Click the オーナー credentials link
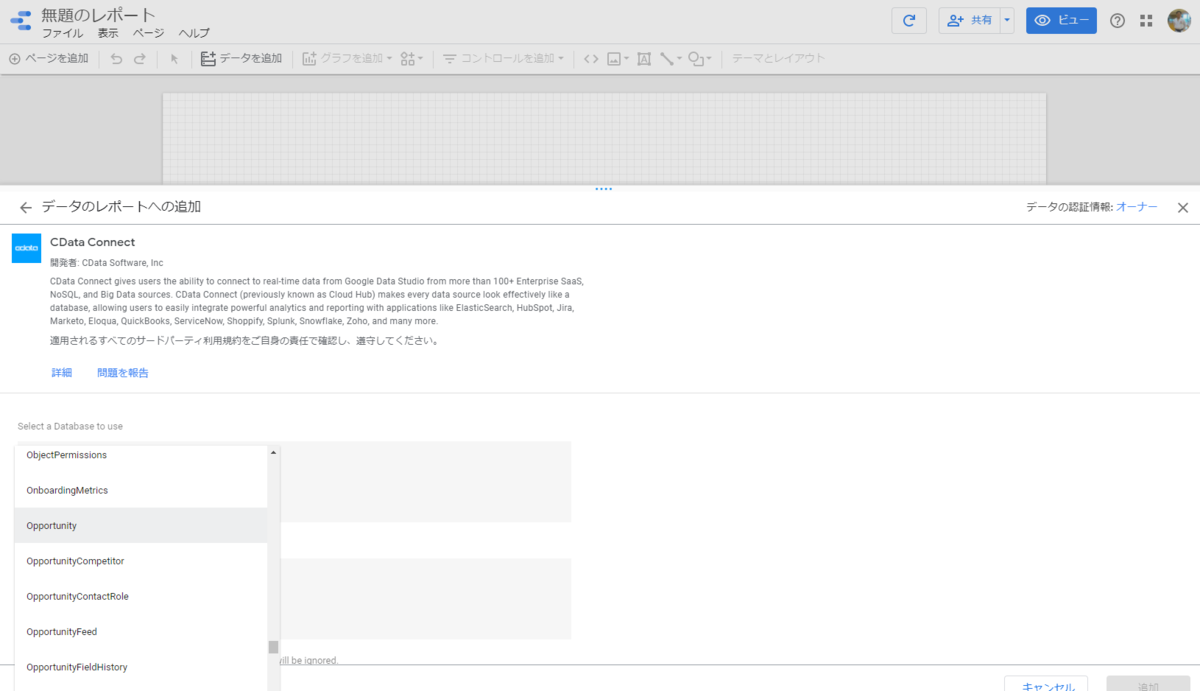The height and width of the screenshot is (691, 1200). tap(1137, 207)
